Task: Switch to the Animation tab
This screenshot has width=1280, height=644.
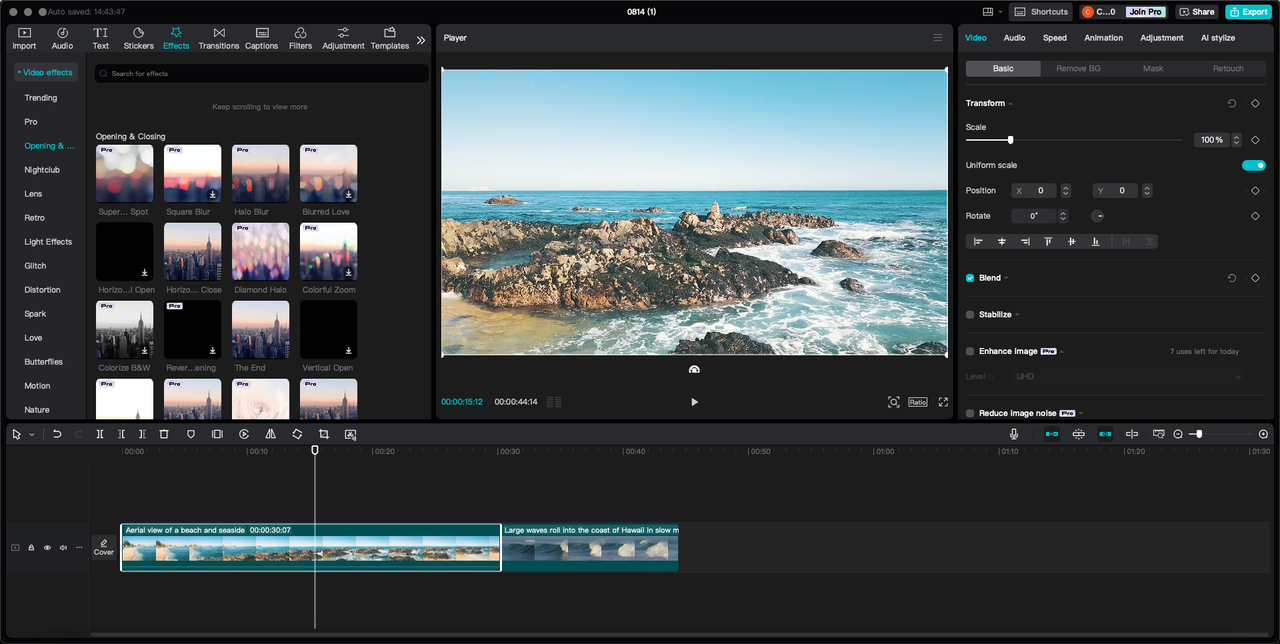Action: click(1103, 38)
